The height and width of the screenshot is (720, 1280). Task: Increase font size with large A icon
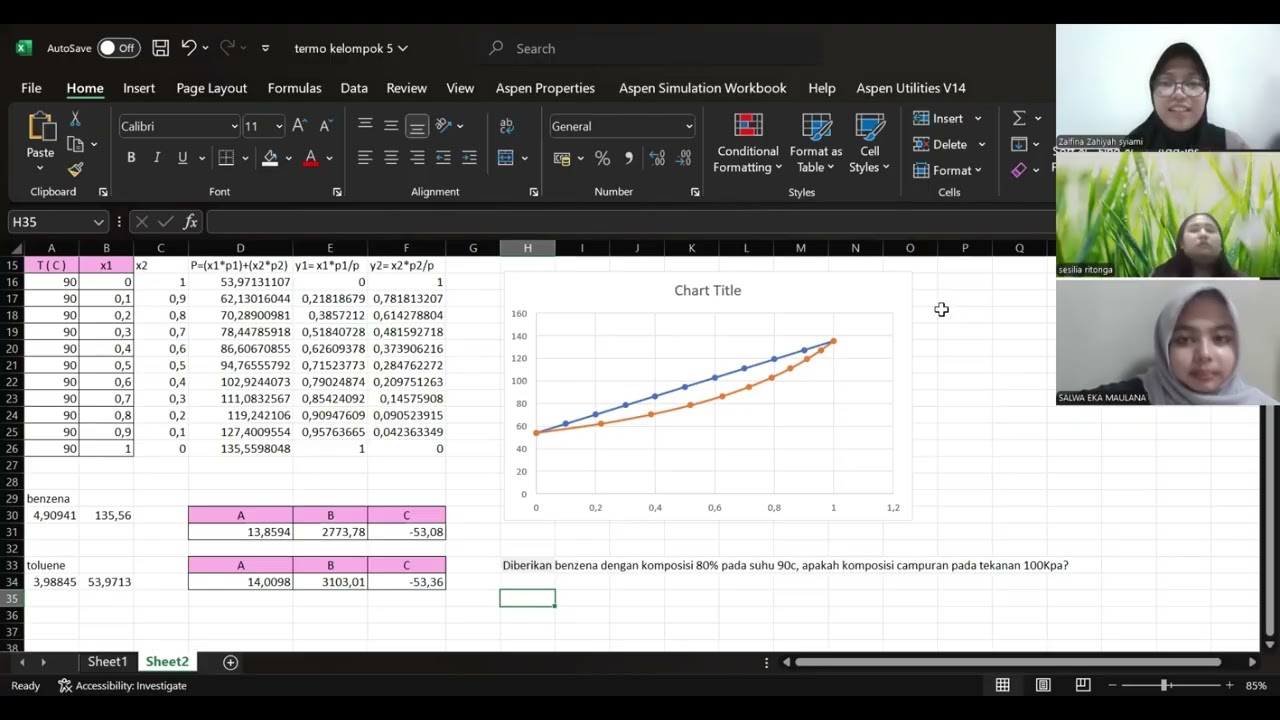point(299,126)
